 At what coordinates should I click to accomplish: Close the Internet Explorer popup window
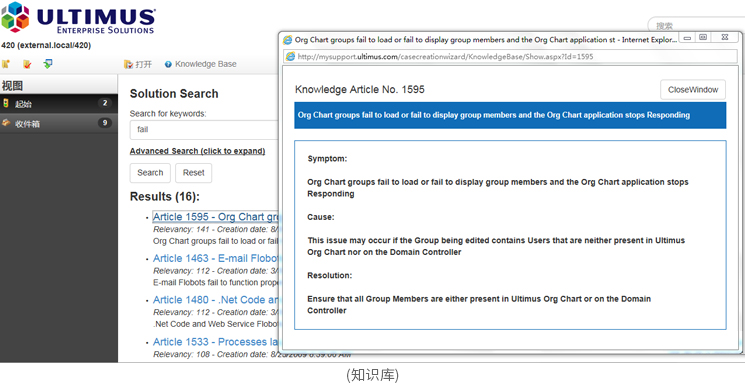coord(725,38)
